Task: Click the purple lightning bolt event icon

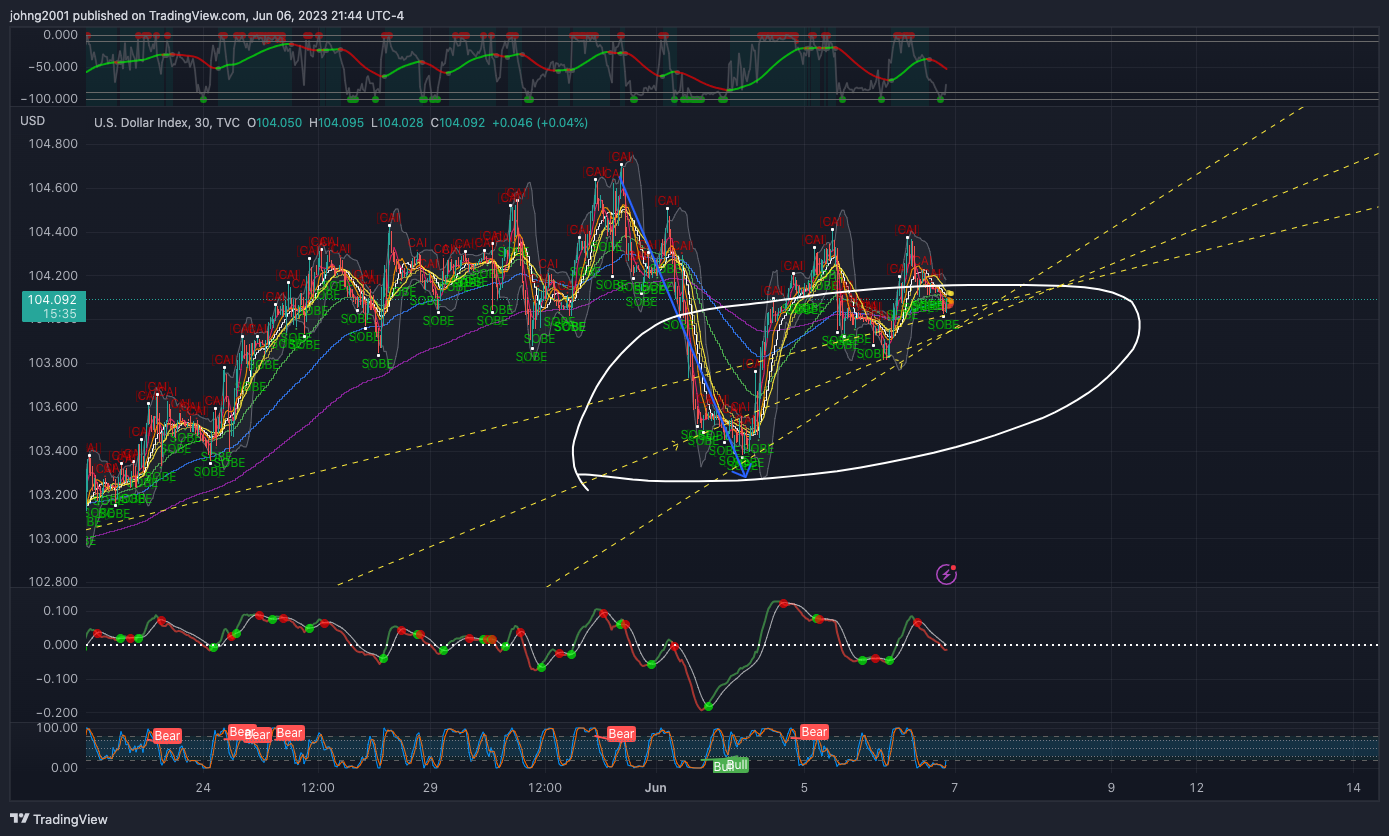Action: 946,574
